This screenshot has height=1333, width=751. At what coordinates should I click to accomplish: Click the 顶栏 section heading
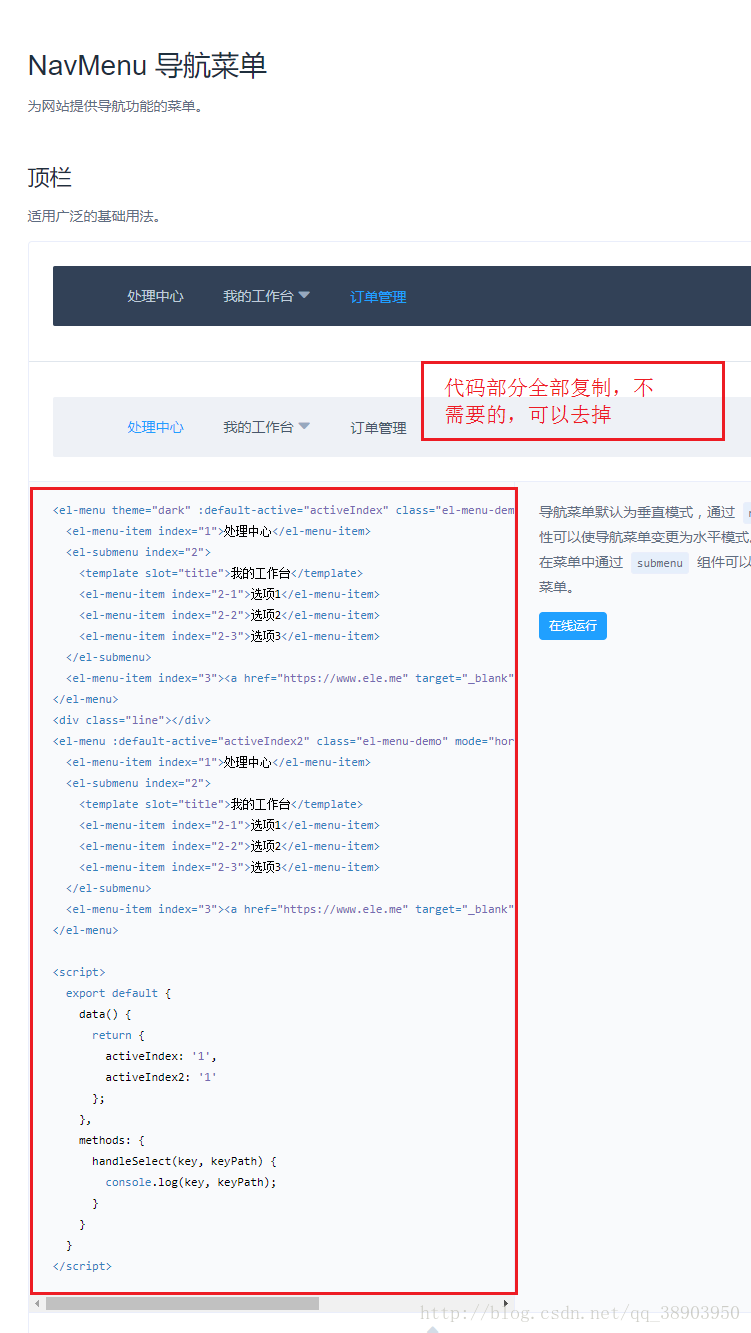[x=49, y=178]
